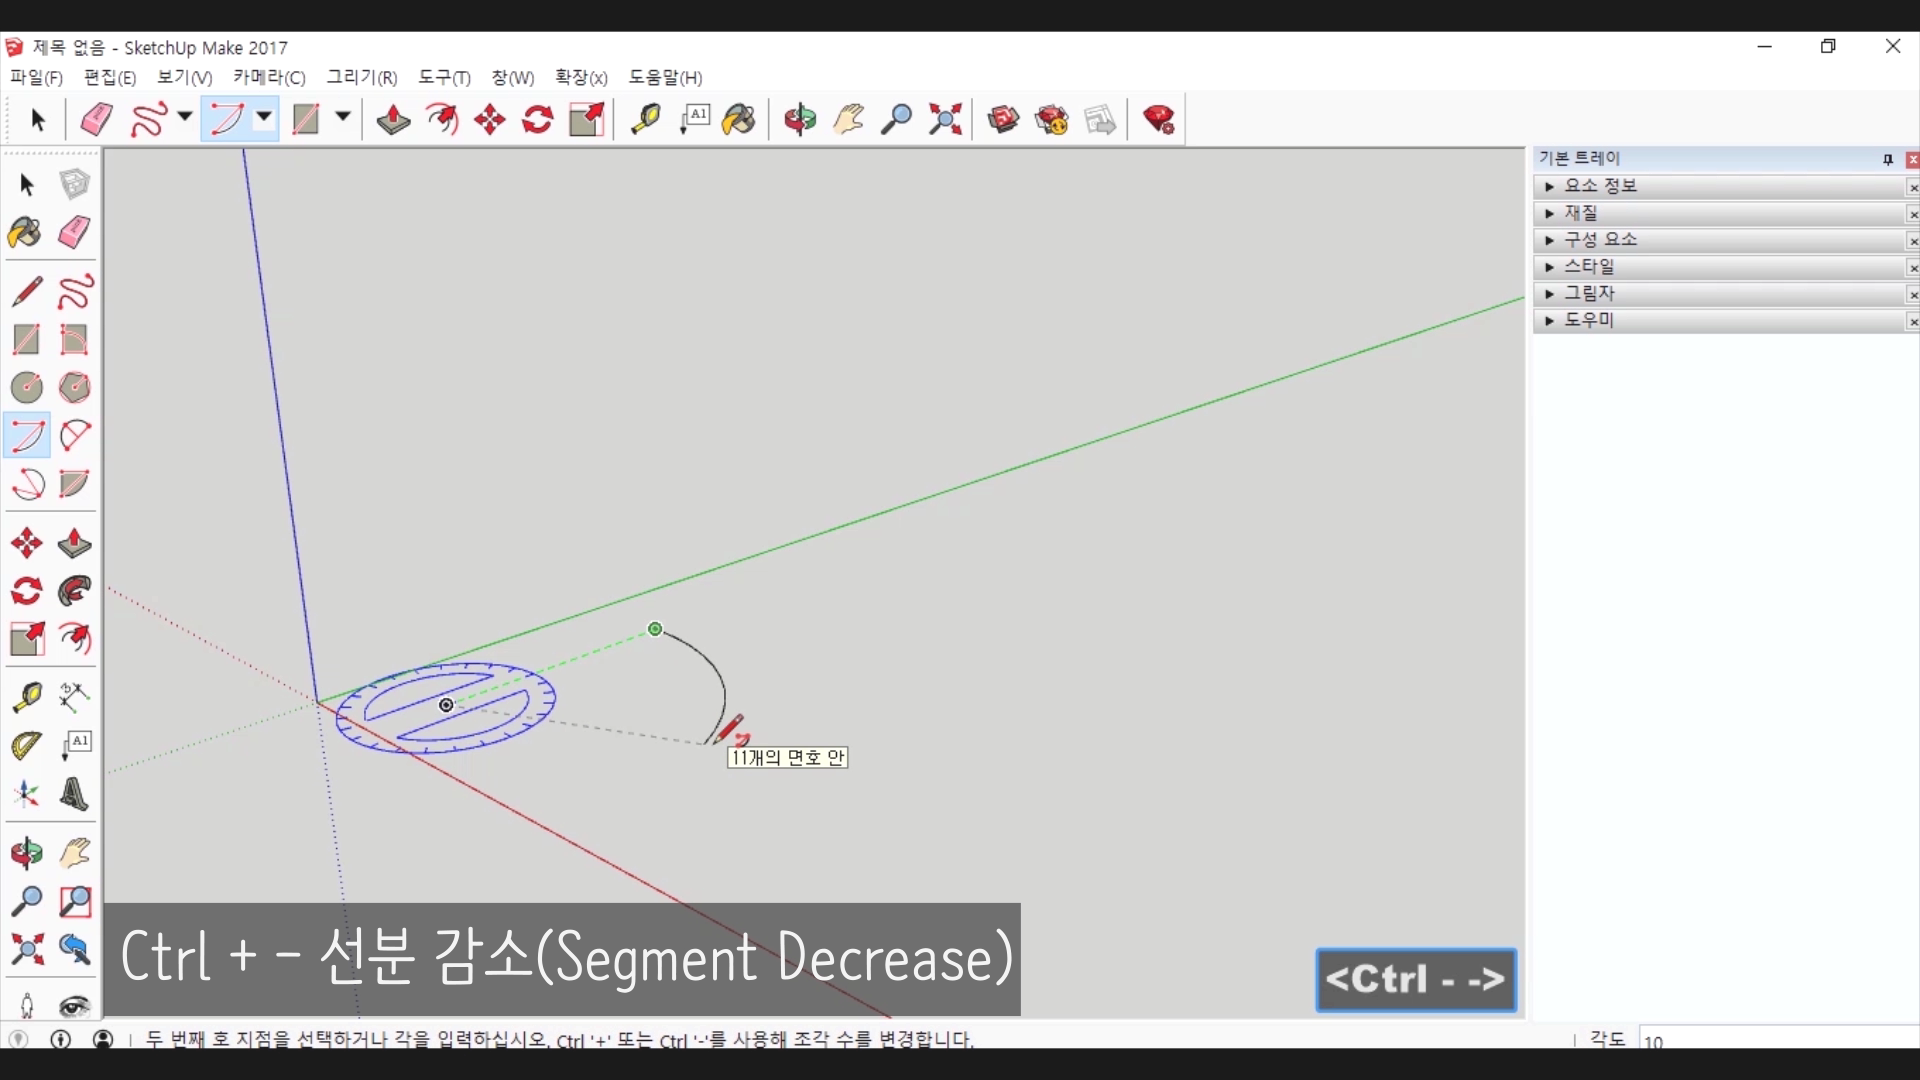Expand the 그림자 panel

pyautogui.click(x=1589, y=293)
